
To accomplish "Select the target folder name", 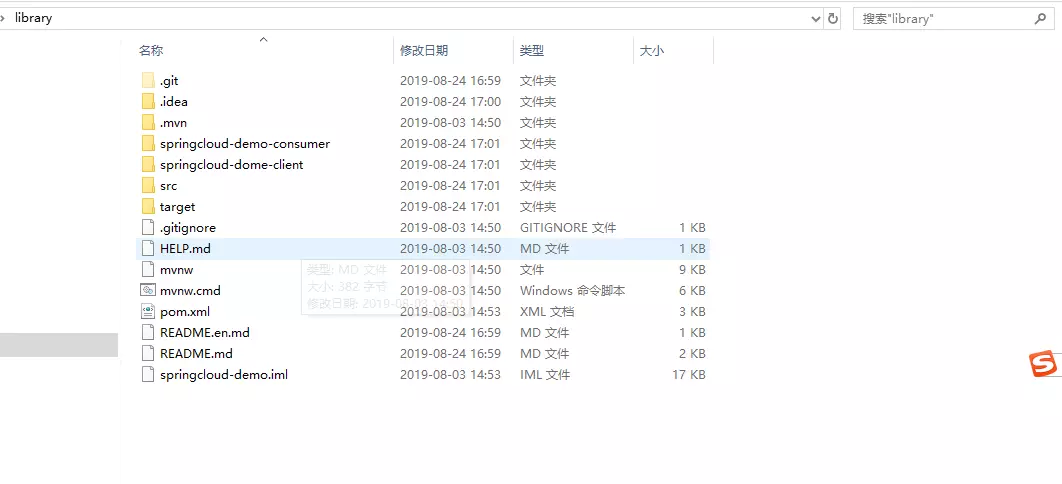I will pyautogui.click(x=177, y=206).
